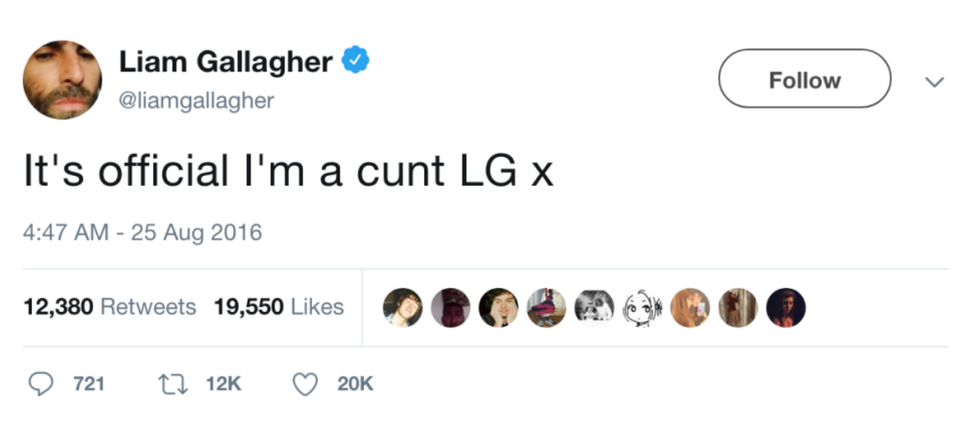
Task: View the 19,550 Likes list
Action: coord(279,307)
